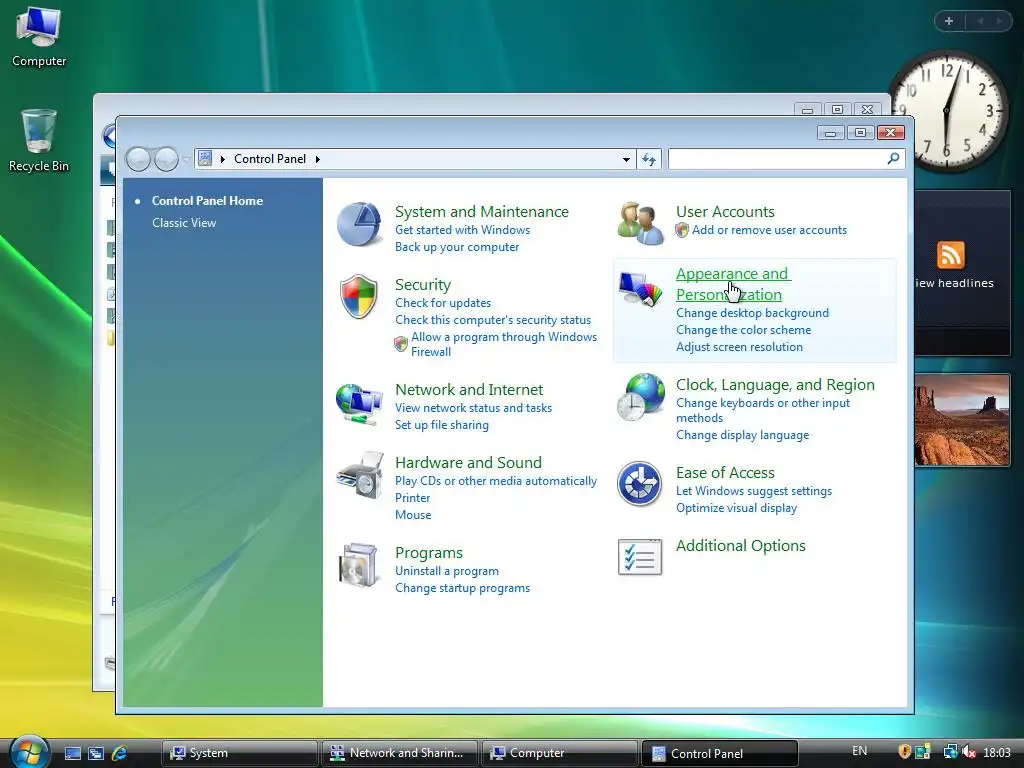Screen dimensions: 1024x768
Task: Open Play CDs or other media automatically
Action: point(496,481)
